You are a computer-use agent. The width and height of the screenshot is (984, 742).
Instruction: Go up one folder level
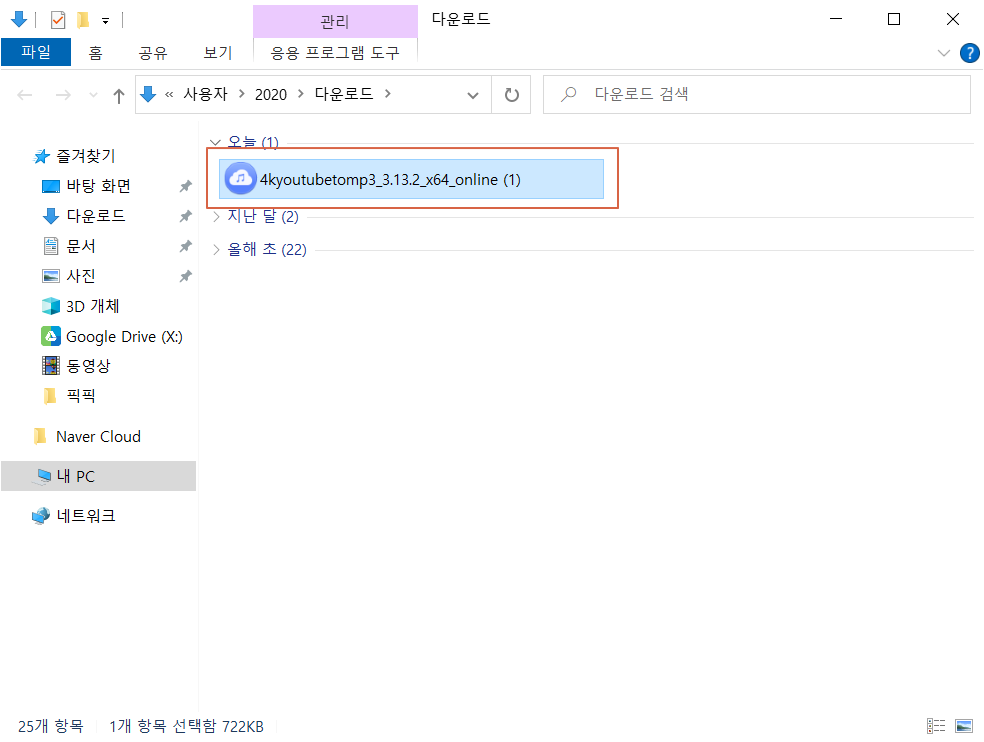(119, 95)
